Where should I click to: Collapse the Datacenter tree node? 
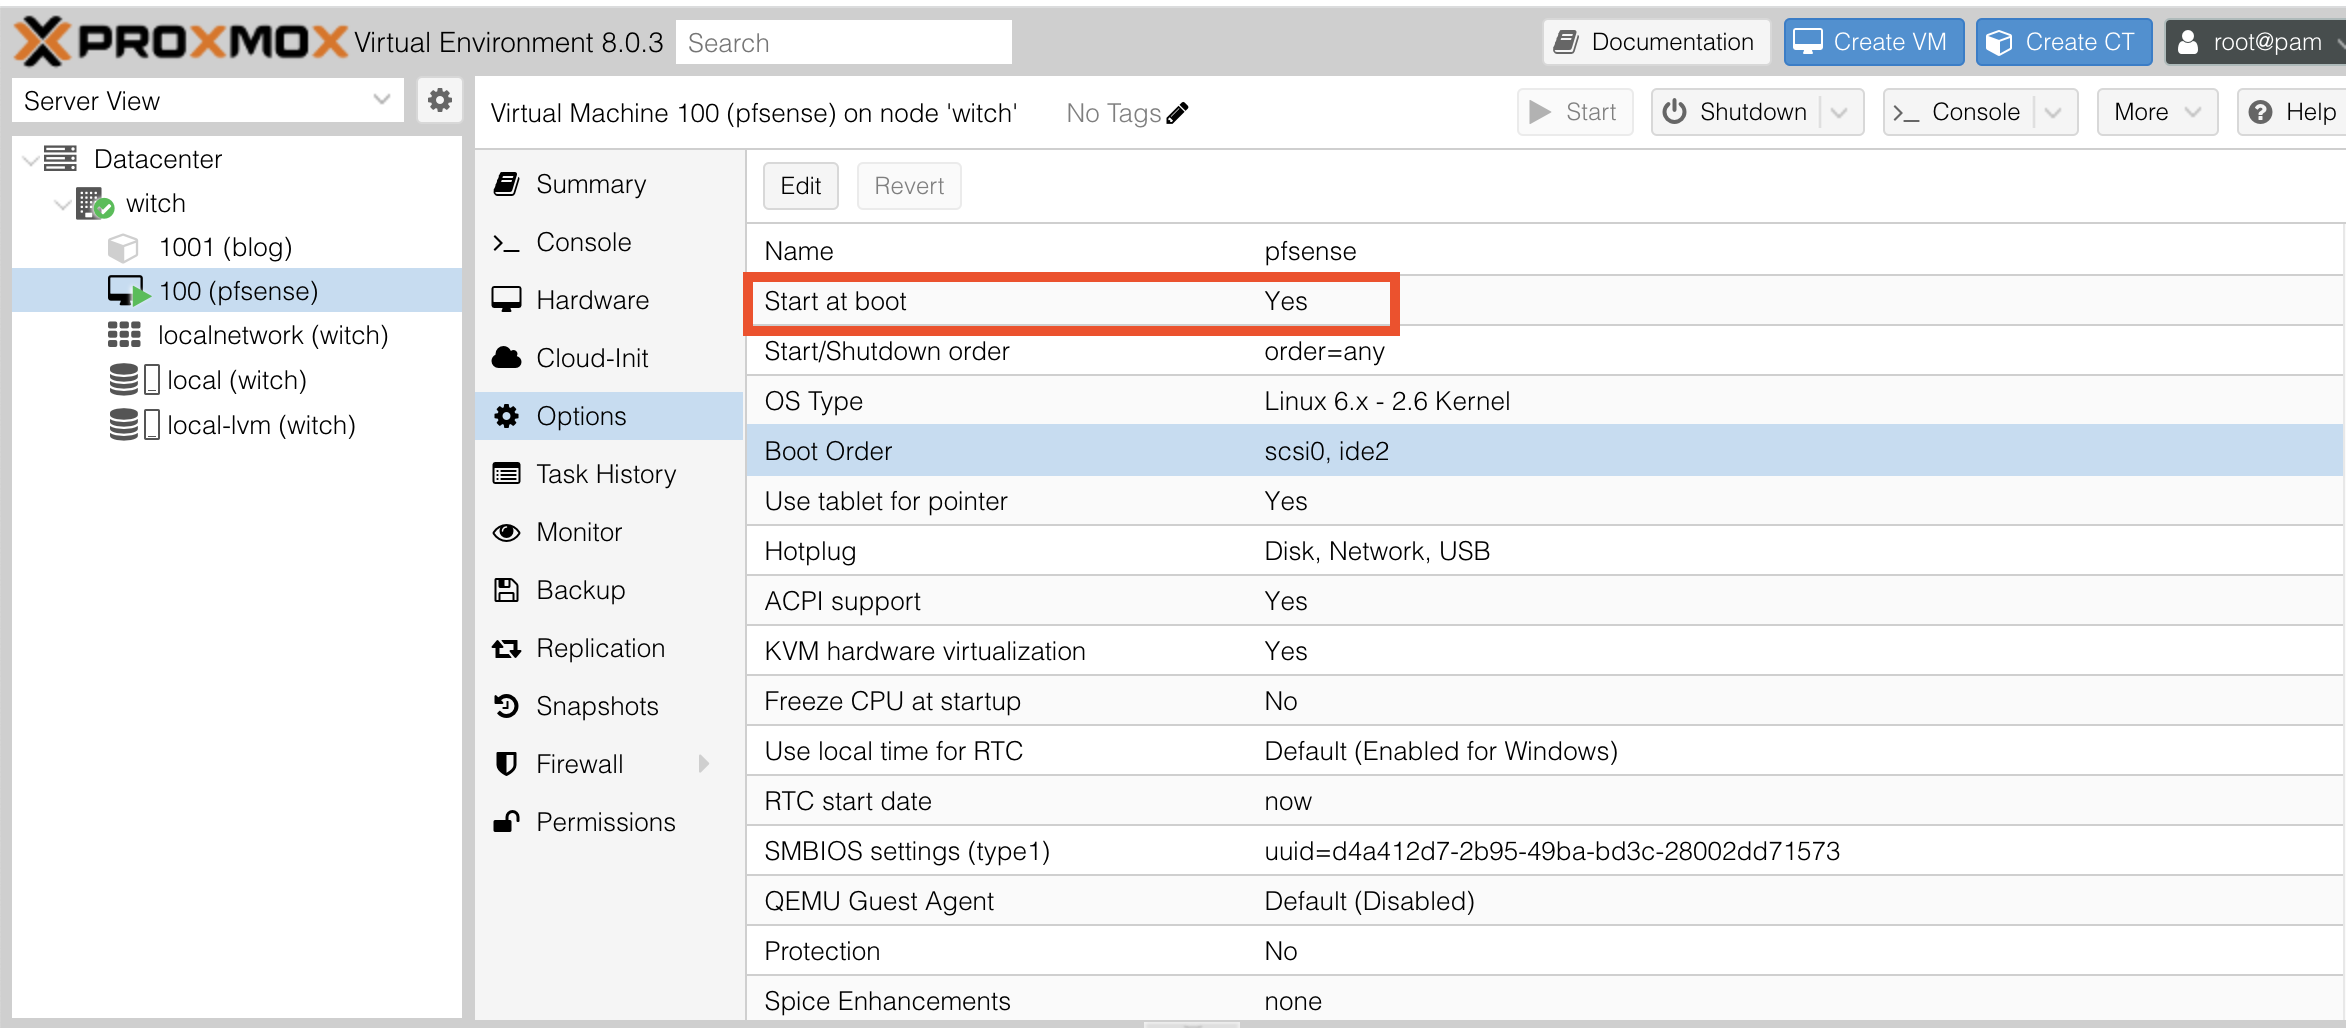pyautogui.click(x=31, y=159)
